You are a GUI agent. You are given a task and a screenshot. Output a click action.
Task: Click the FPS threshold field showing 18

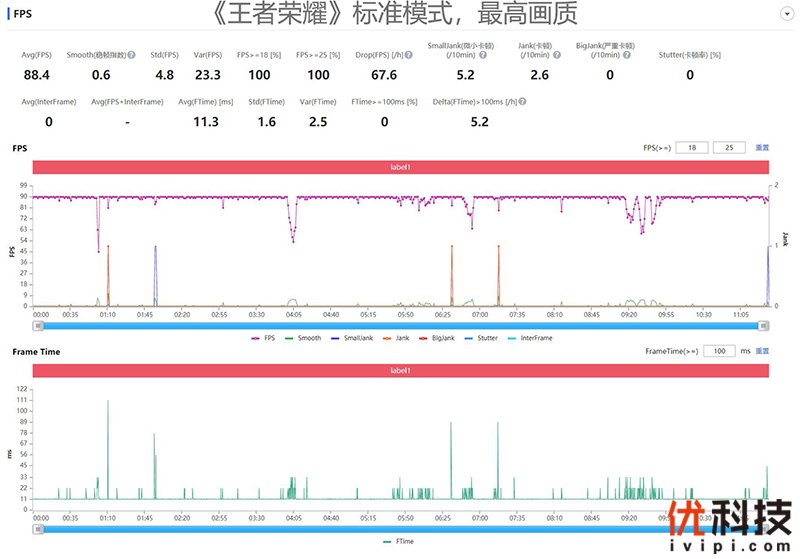pos(691,147)
